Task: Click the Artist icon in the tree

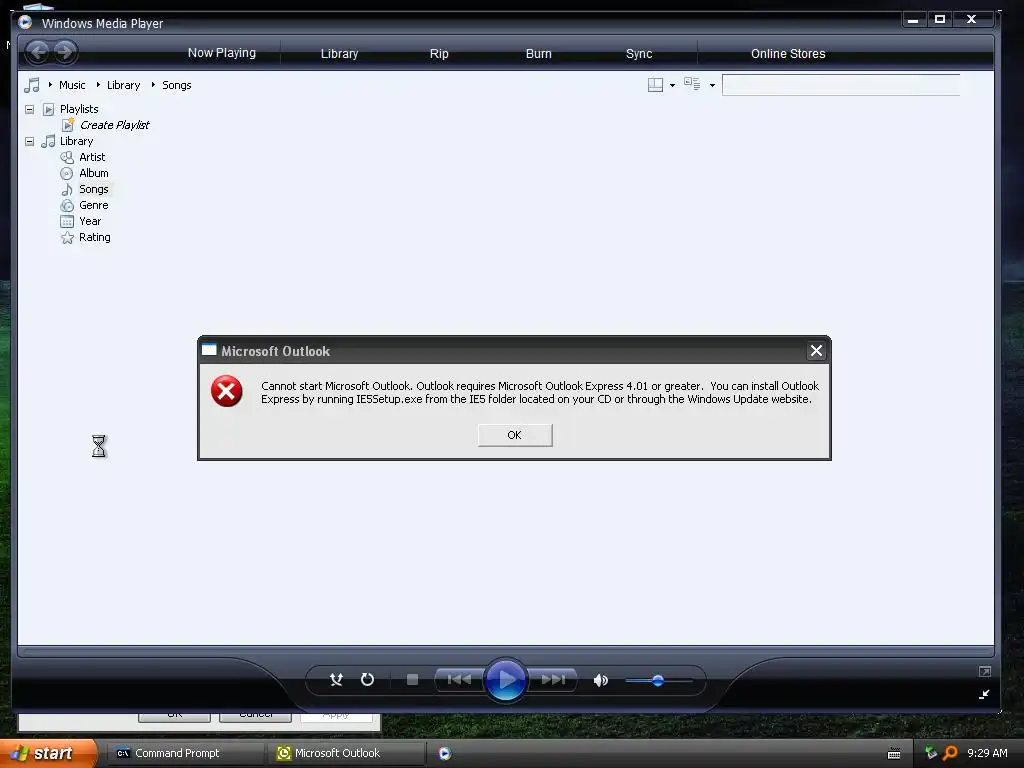Action: (67, 157)
